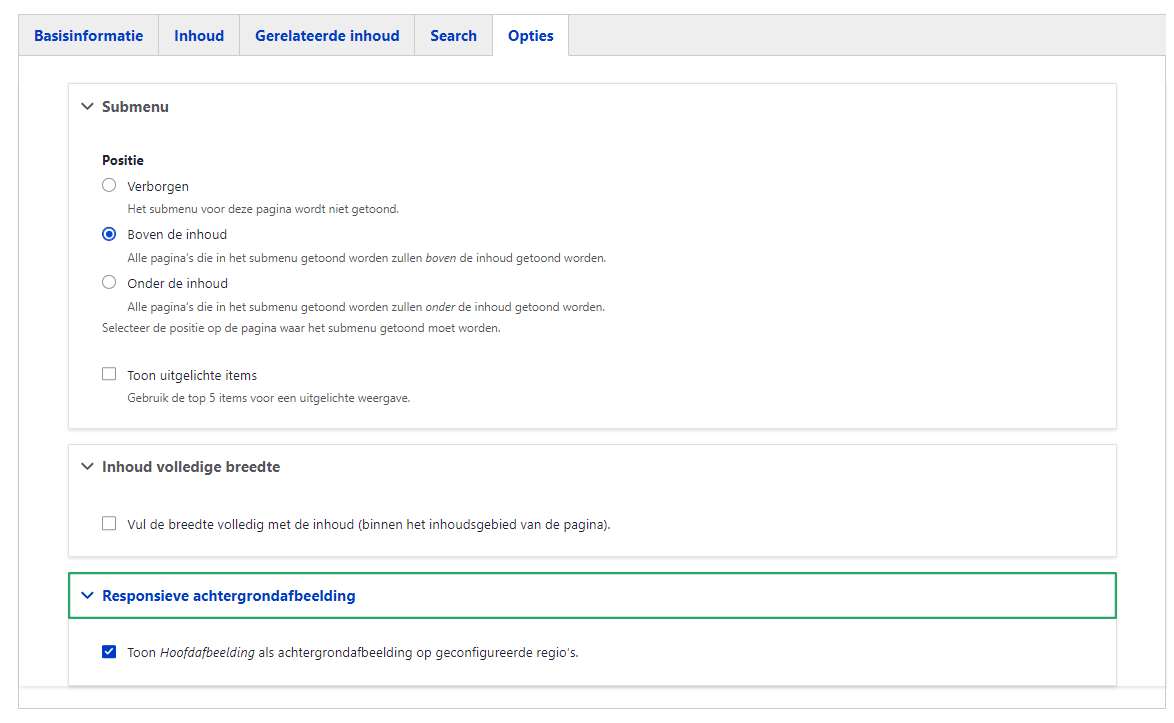Collapse the Submenu section chevron
Viewport: 1174px width, 723px height.
[87, 107]
